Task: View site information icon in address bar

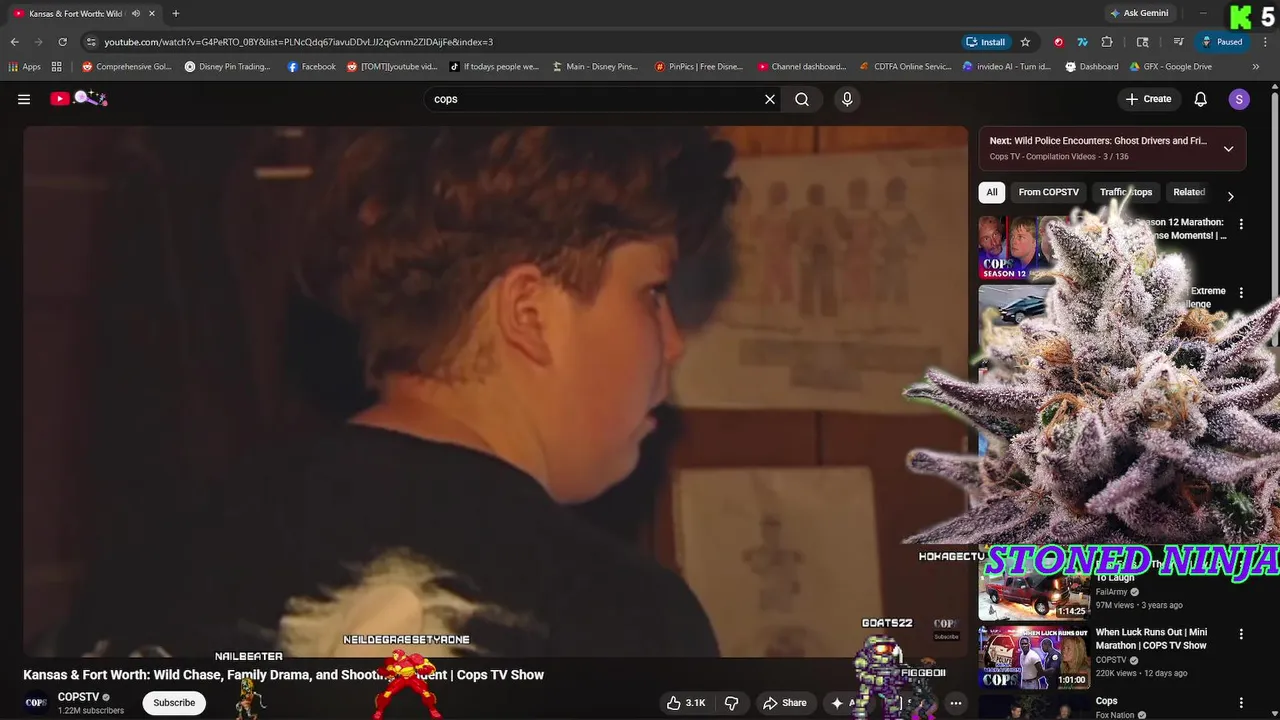Action: 91,42
